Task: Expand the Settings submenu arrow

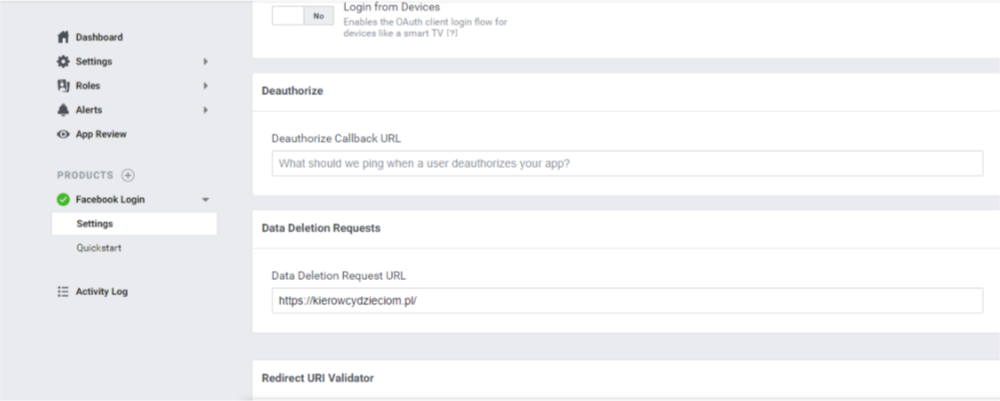Action: 205,62
